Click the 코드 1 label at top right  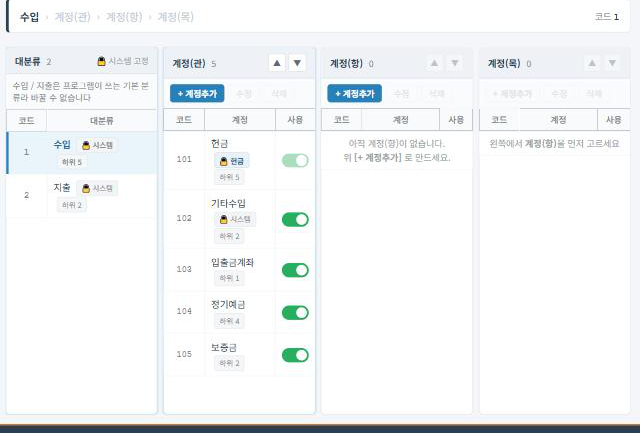(x=607, y=17)
